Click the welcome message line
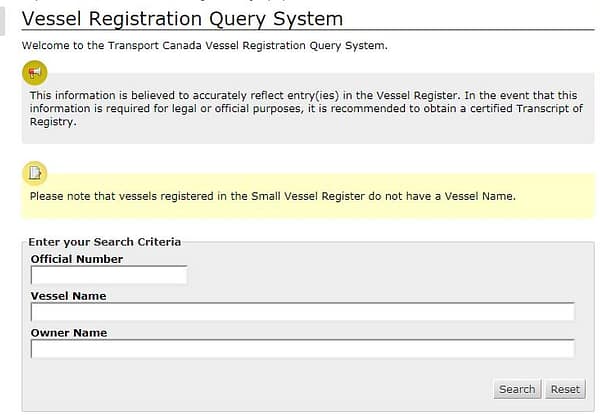600x420 pixels. pos(203,46)
